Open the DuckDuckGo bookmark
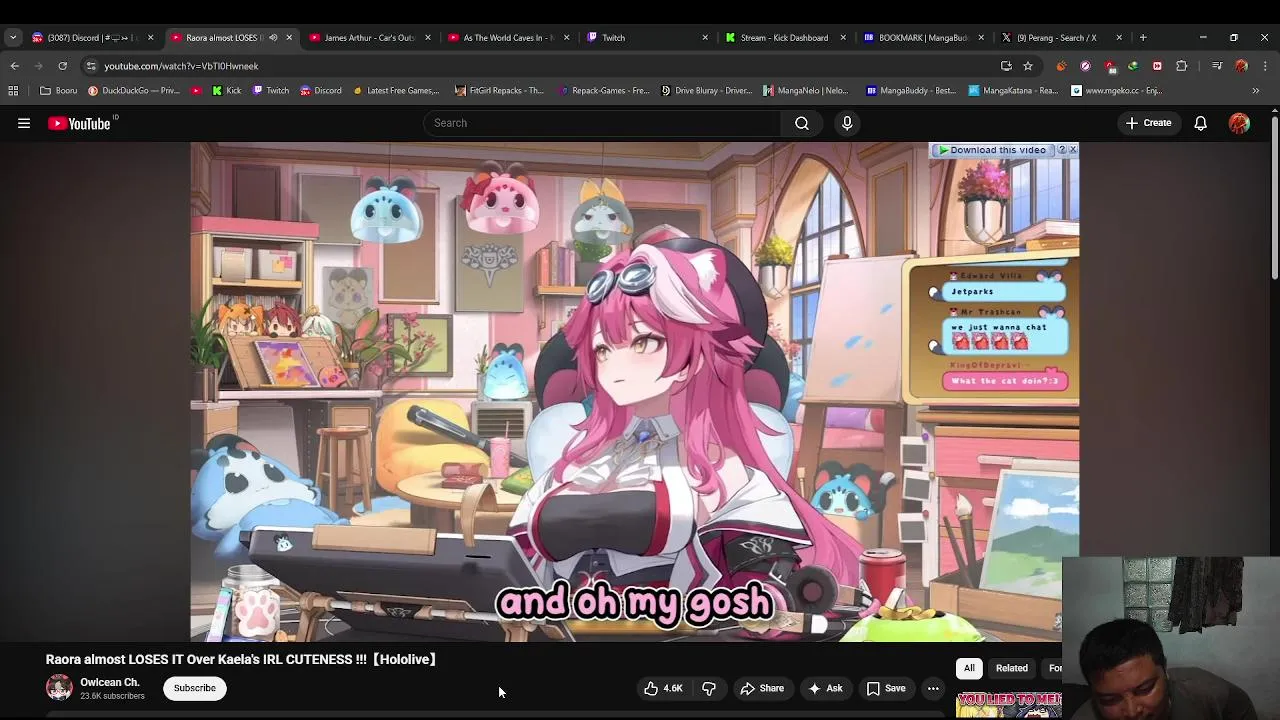Screen dimensions: 1280x720 (134, 90)
